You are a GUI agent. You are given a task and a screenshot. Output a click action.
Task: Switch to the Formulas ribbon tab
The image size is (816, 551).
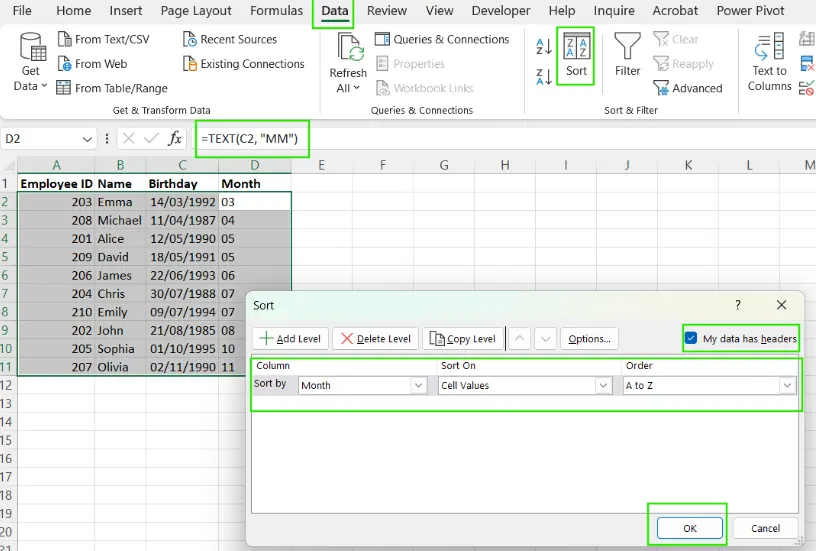click(276, 11)
